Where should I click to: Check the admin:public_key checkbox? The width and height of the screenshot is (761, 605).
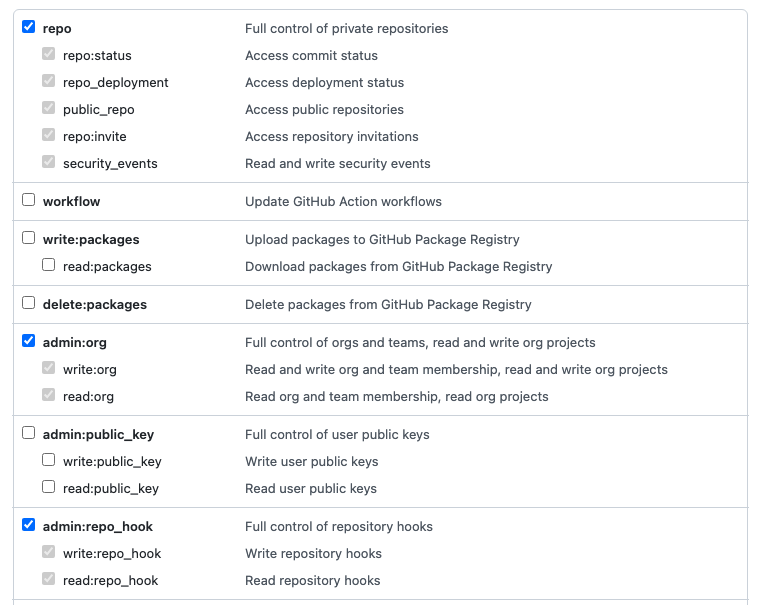coord(29,433)
